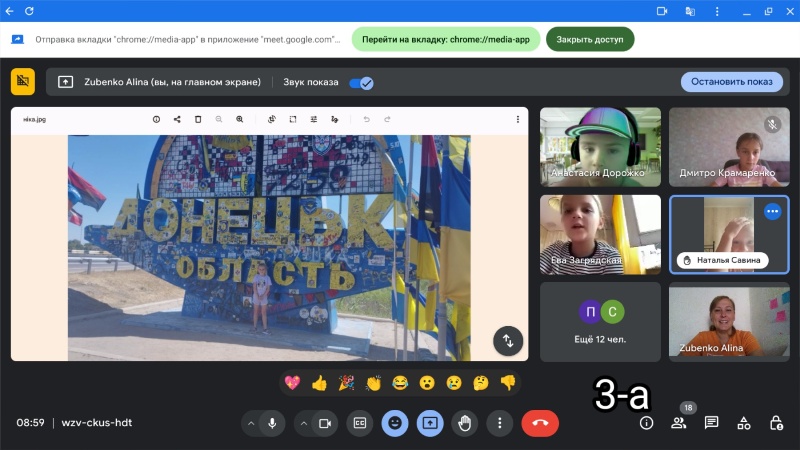Image resolution: width=800 pixels, height=450 pixels.
Task: Expand audio settings arrow beside microphone
Action: point(250,423)
